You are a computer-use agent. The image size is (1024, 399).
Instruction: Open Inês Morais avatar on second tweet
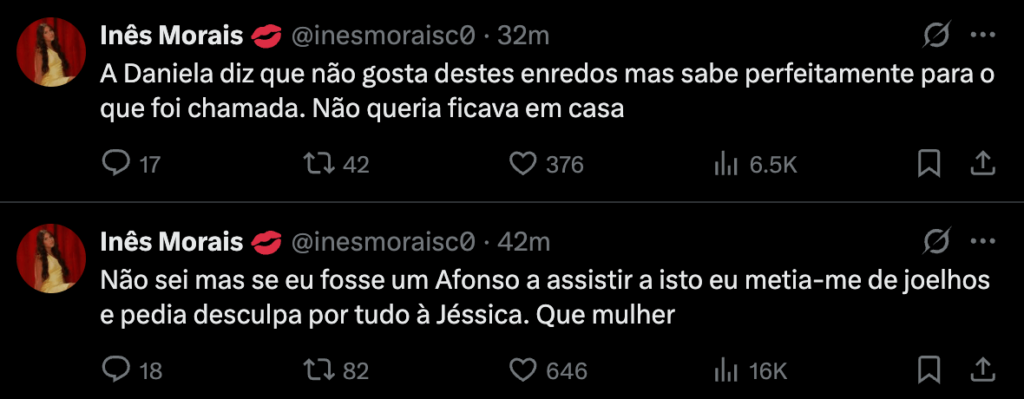51,258
